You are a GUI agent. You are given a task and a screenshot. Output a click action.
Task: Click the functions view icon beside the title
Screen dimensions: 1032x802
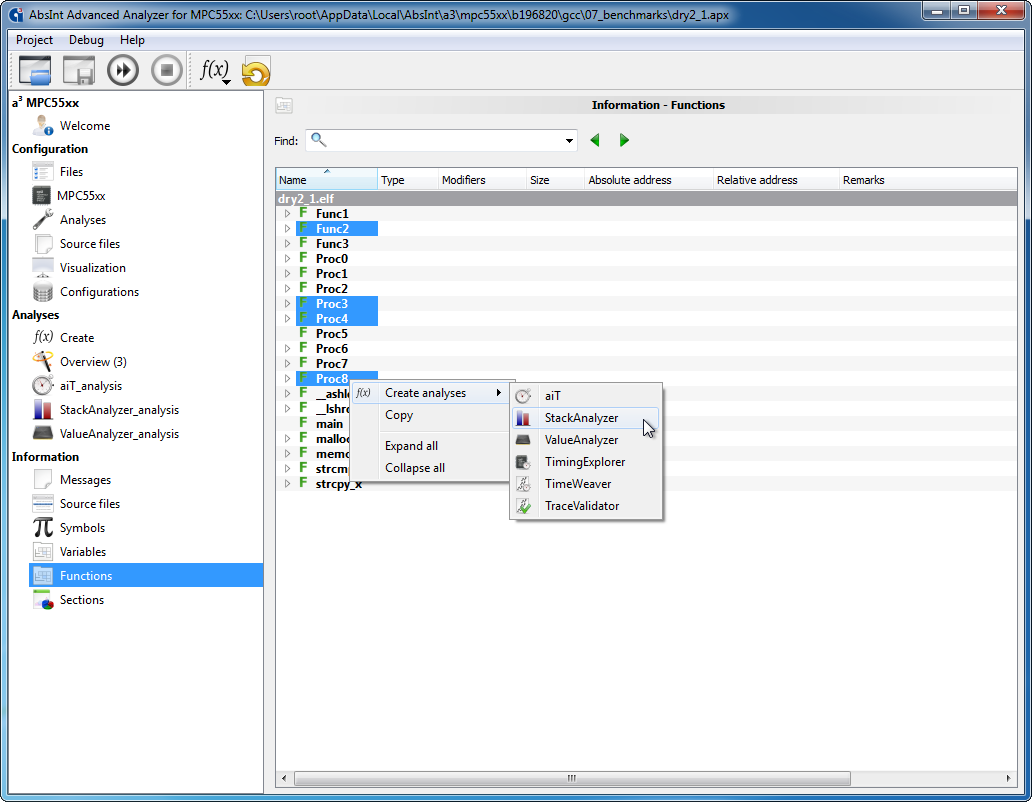(284, 105)
